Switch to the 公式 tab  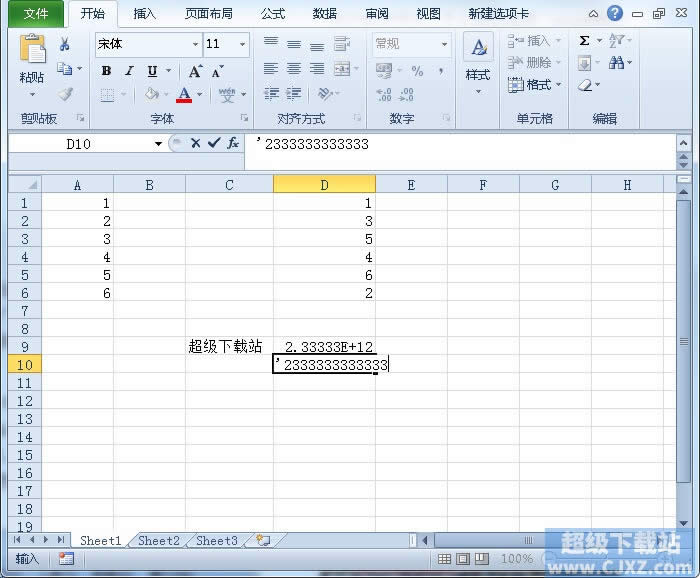click(272, 14)
